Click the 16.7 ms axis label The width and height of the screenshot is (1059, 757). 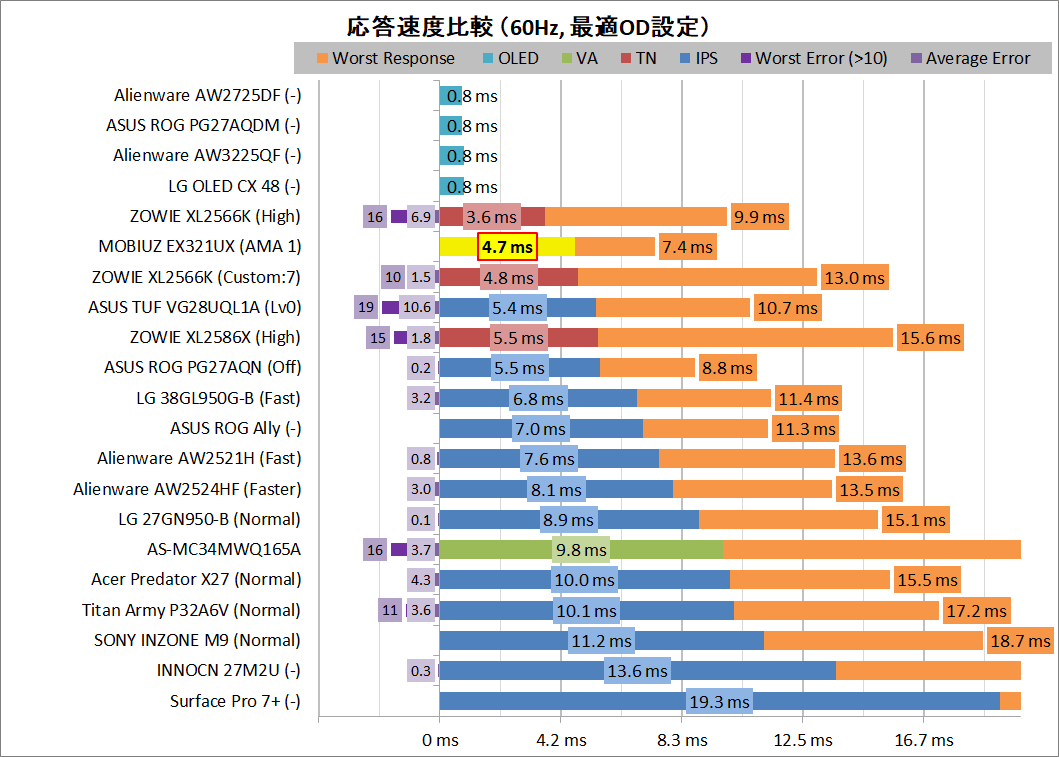coord(924,740)
